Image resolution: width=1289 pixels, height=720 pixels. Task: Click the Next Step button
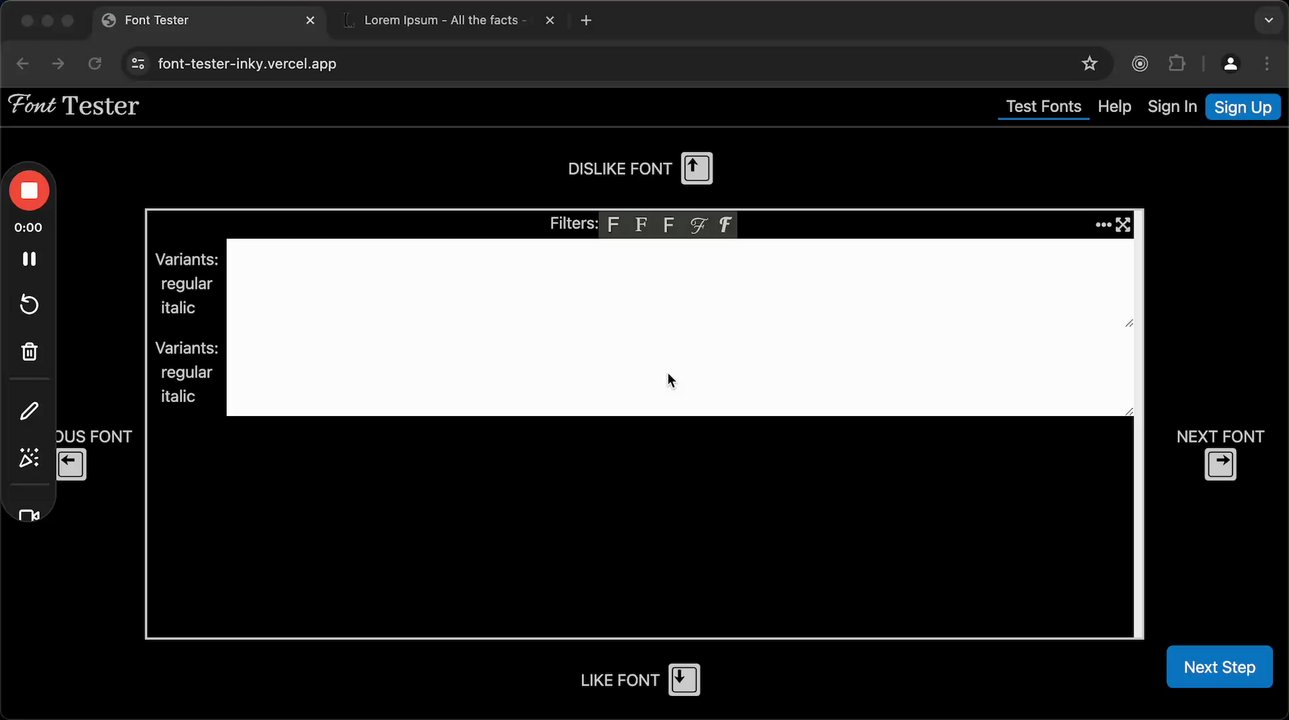pos(1219,667)
